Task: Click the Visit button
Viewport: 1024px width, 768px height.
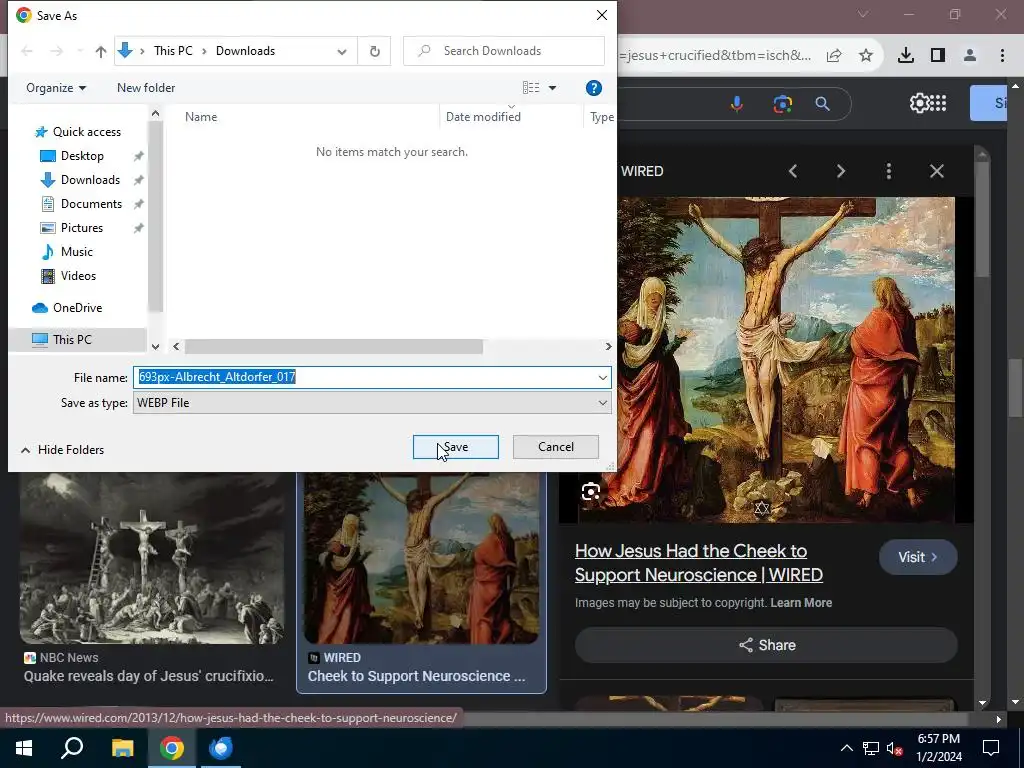Action: 918,557
